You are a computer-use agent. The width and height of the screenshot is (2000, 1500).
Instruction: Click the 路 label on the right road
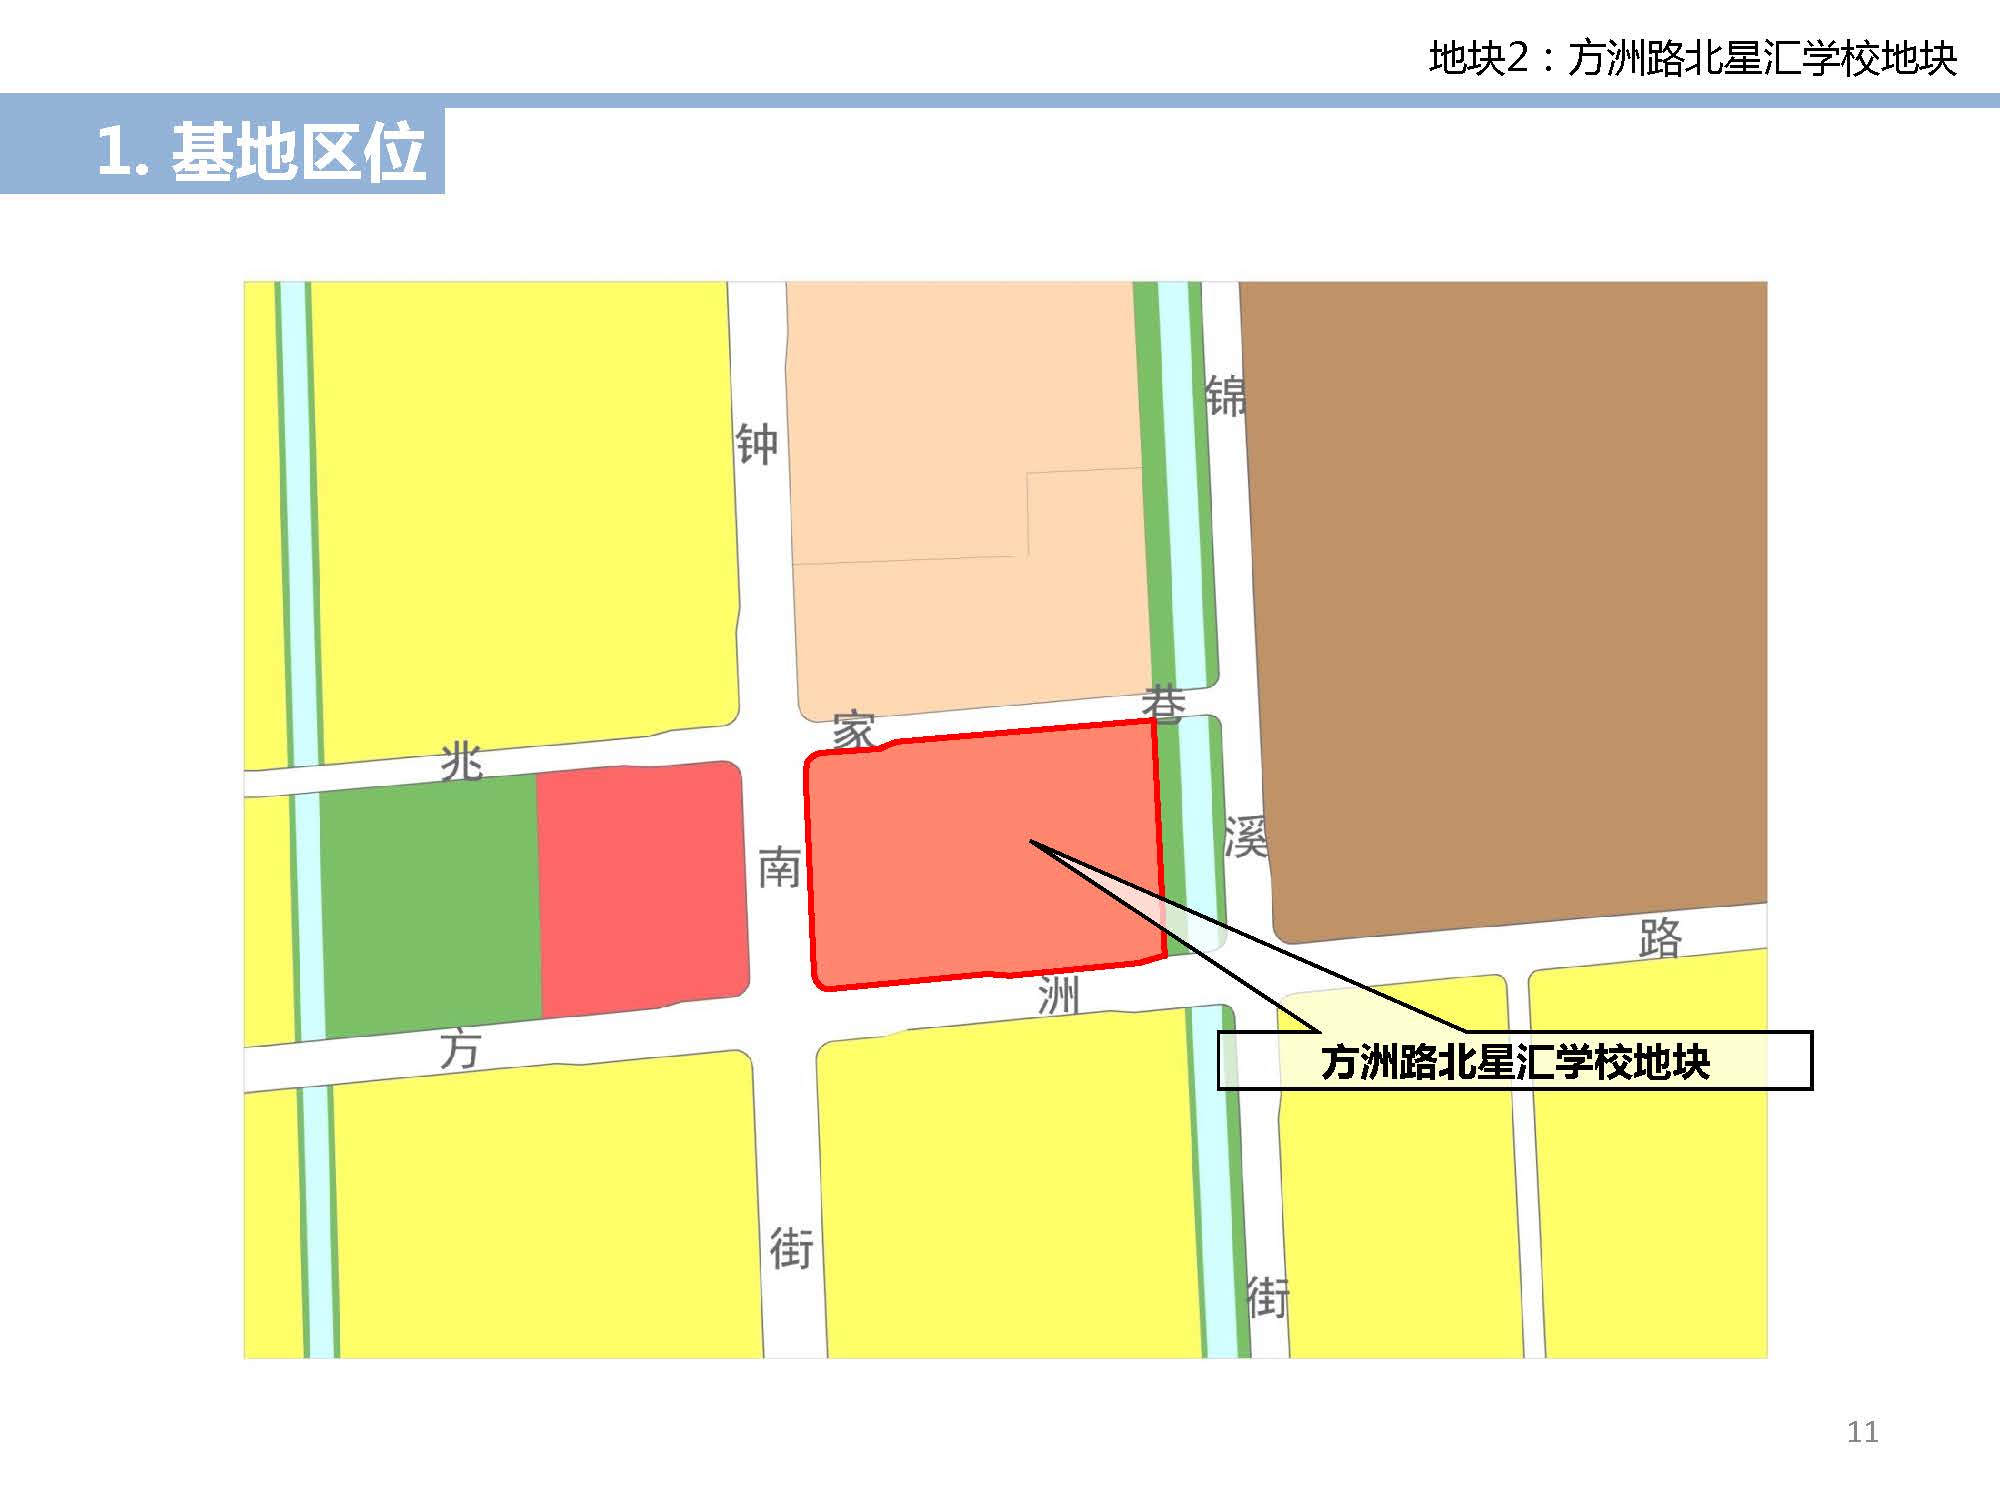(x=1660, y=938)
